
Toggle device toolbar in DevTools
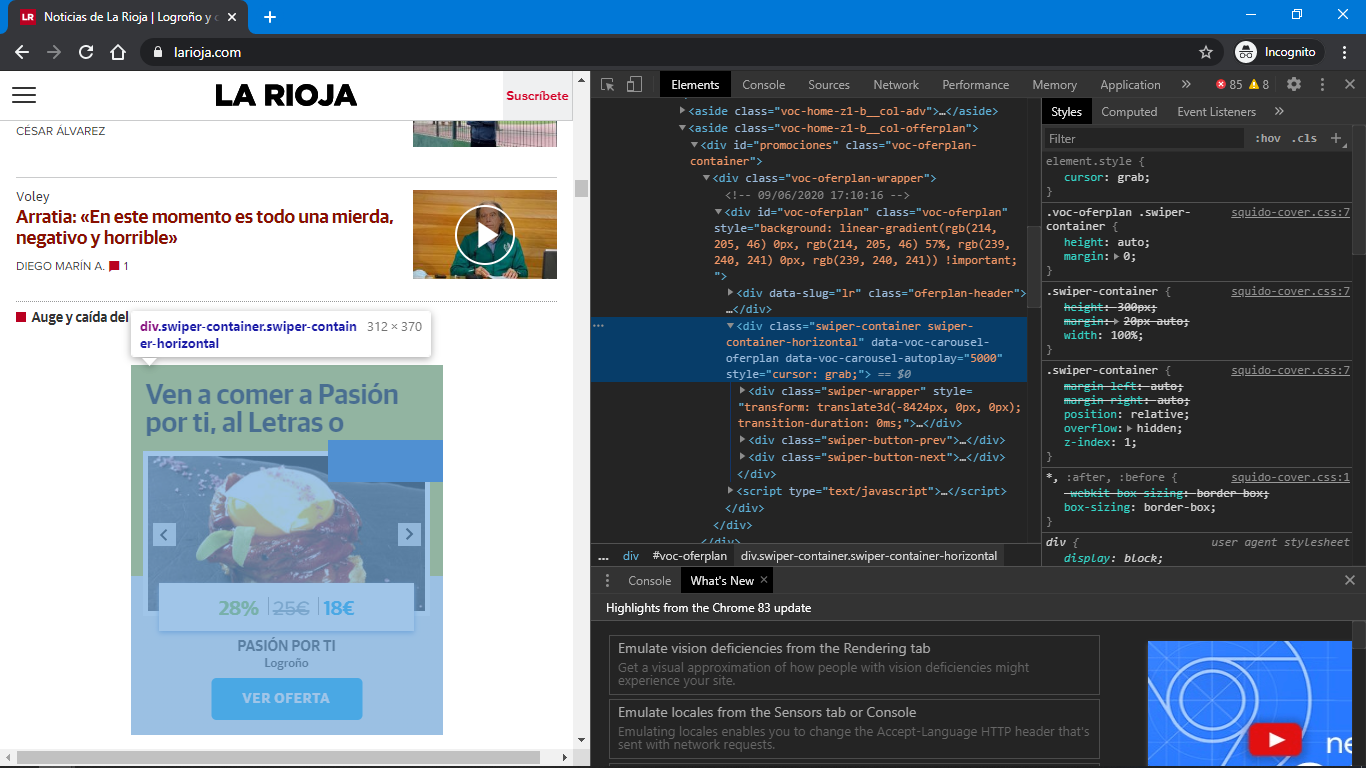[634, 85]
